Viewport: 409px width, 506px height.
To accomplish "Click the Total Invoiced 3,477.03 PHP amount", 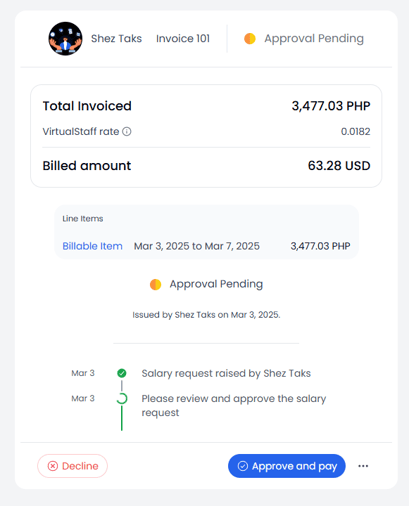I will click(331, 106).
